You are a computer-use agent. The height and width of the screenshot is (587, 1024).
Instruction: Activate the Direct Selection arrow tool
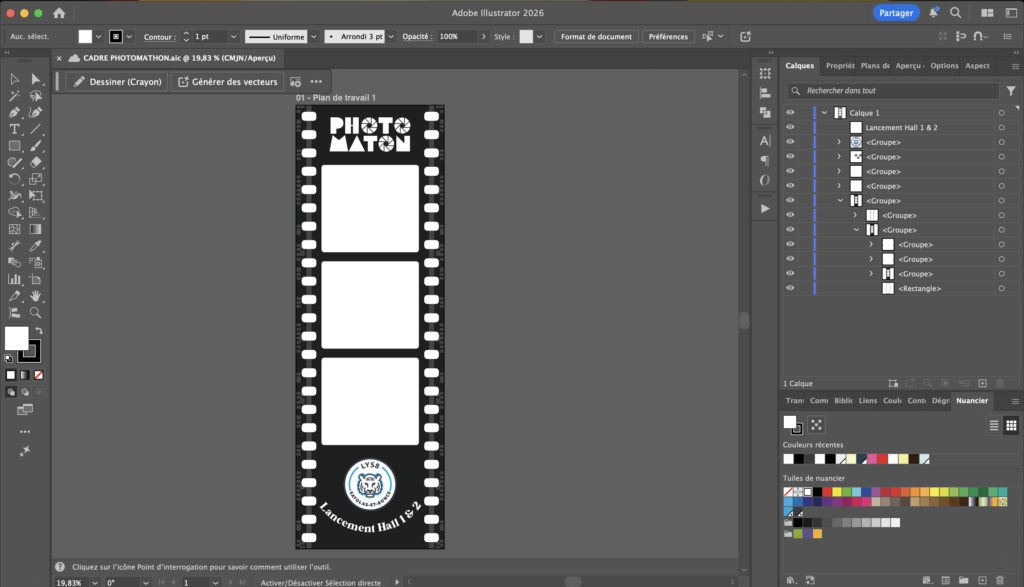[x=36, y=79]
